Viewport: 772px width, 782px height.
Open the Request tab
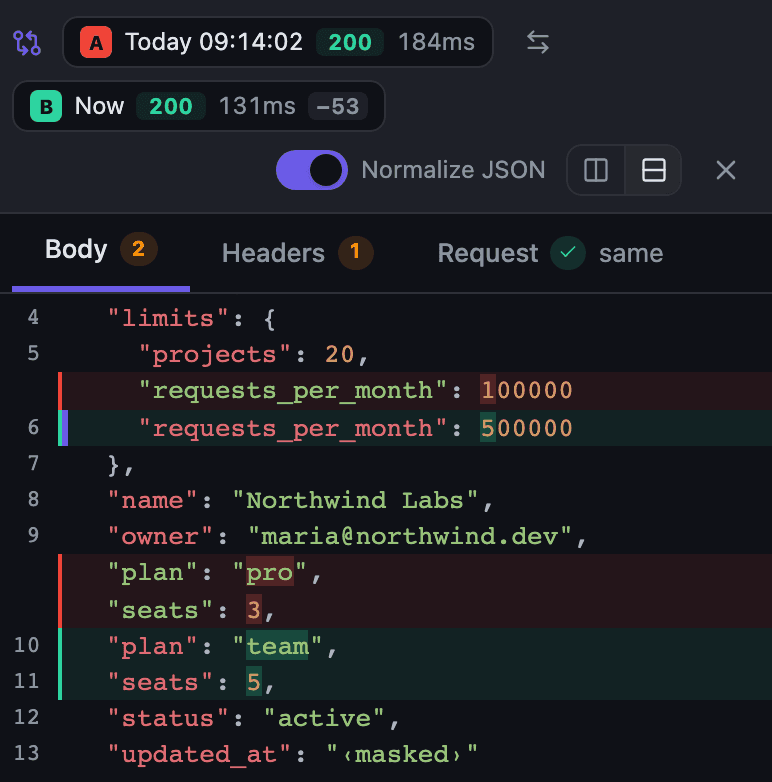[x=550, y=253]
